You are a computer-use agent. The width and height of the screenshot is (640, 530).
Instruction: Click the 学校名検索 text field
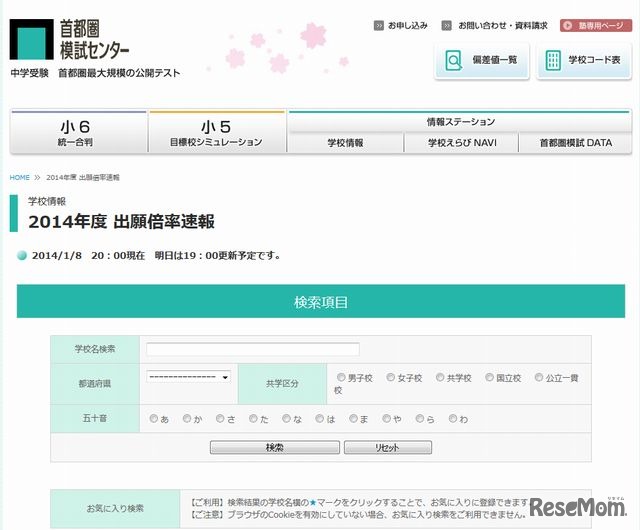point(253,350)
